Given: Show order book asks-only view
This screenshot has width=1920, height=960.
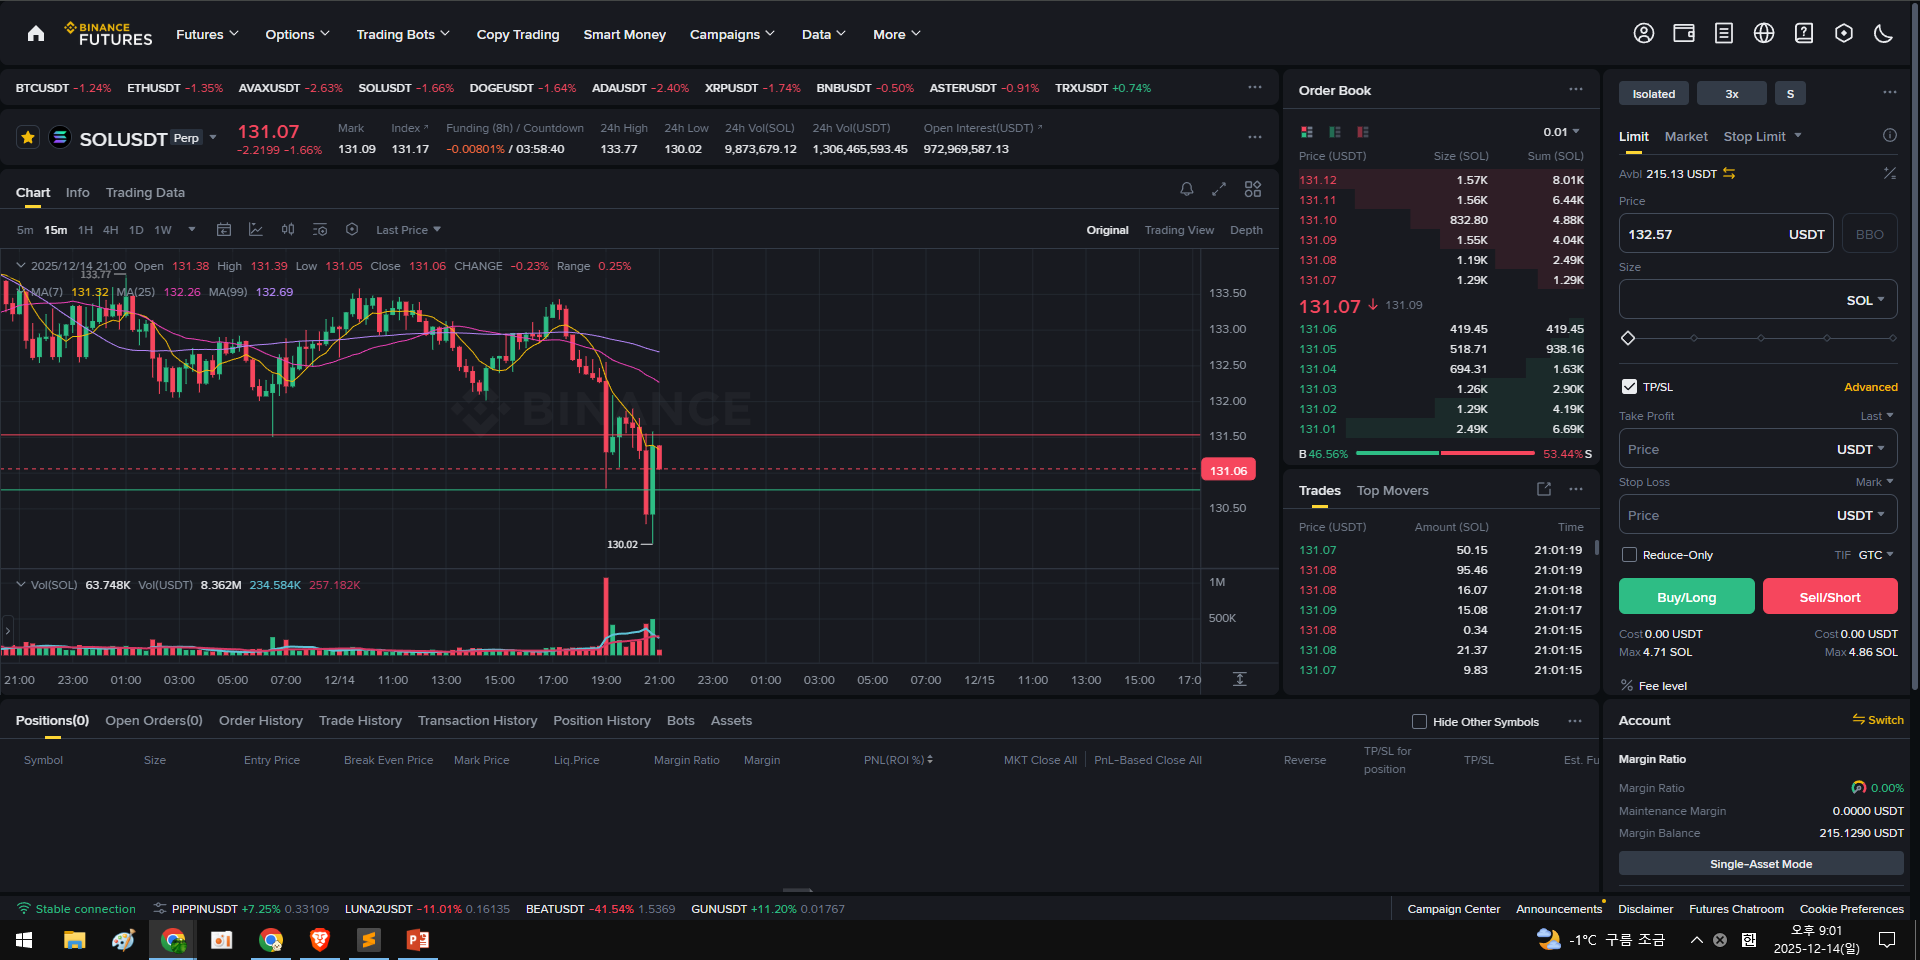Looking at the screenshot, I should click(x=1363, y=132).
